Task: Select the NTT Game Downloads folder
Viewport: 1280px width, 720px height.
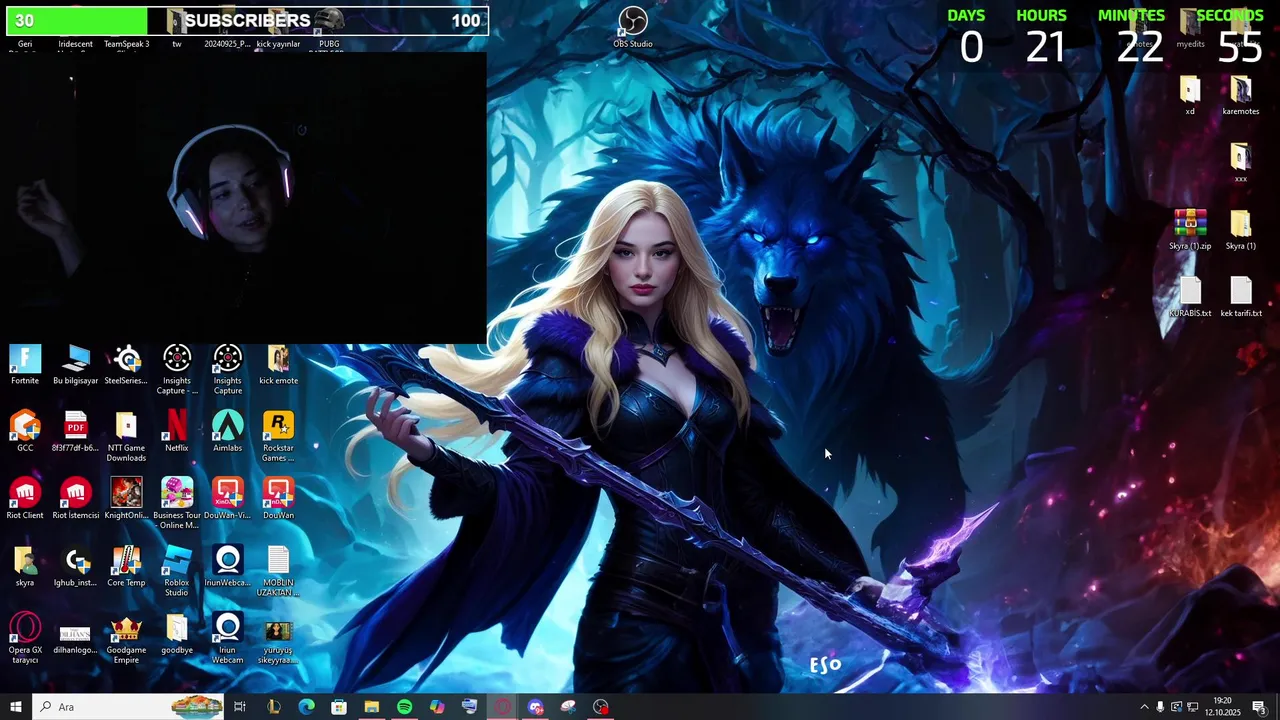Action: 126,437
